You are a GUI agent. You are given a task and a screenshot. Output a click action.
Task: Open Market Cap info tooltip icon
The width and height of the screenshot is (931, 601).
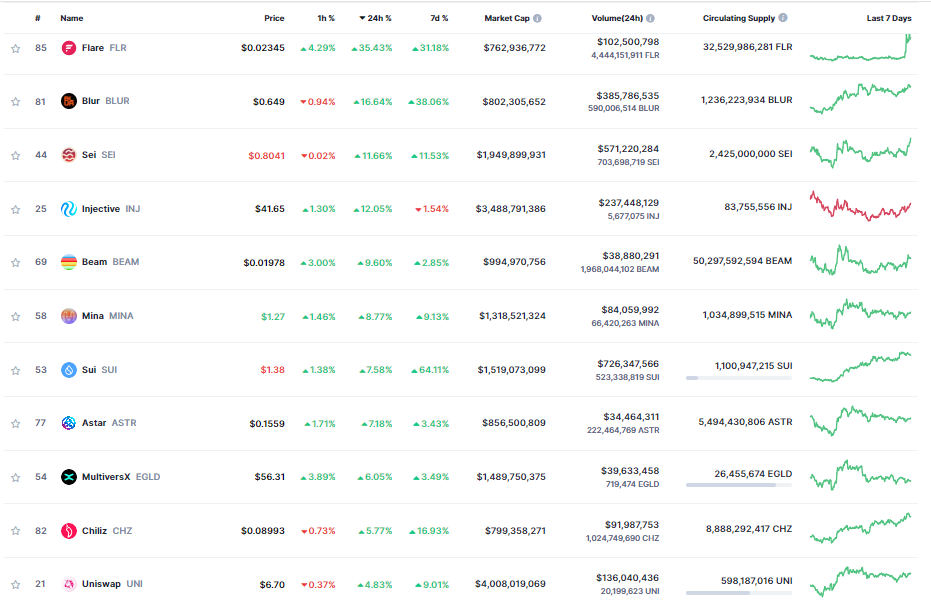[x=537, y=18]
